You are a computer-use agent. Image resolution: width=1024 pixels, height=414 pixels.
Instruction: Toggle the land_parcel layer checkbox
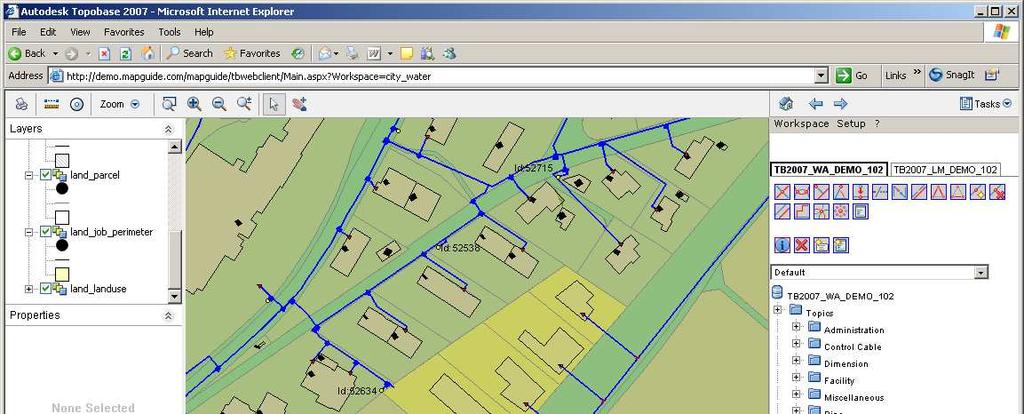click(x=45, y=175)
